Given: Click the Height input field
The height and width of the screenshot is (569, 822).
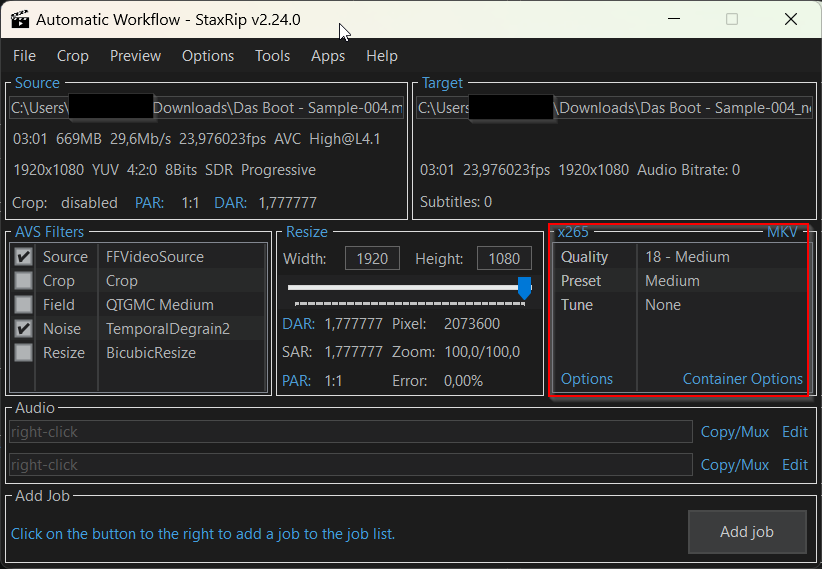Looking at the screenshot, I should pyautogui.click(x=504, y=259).
